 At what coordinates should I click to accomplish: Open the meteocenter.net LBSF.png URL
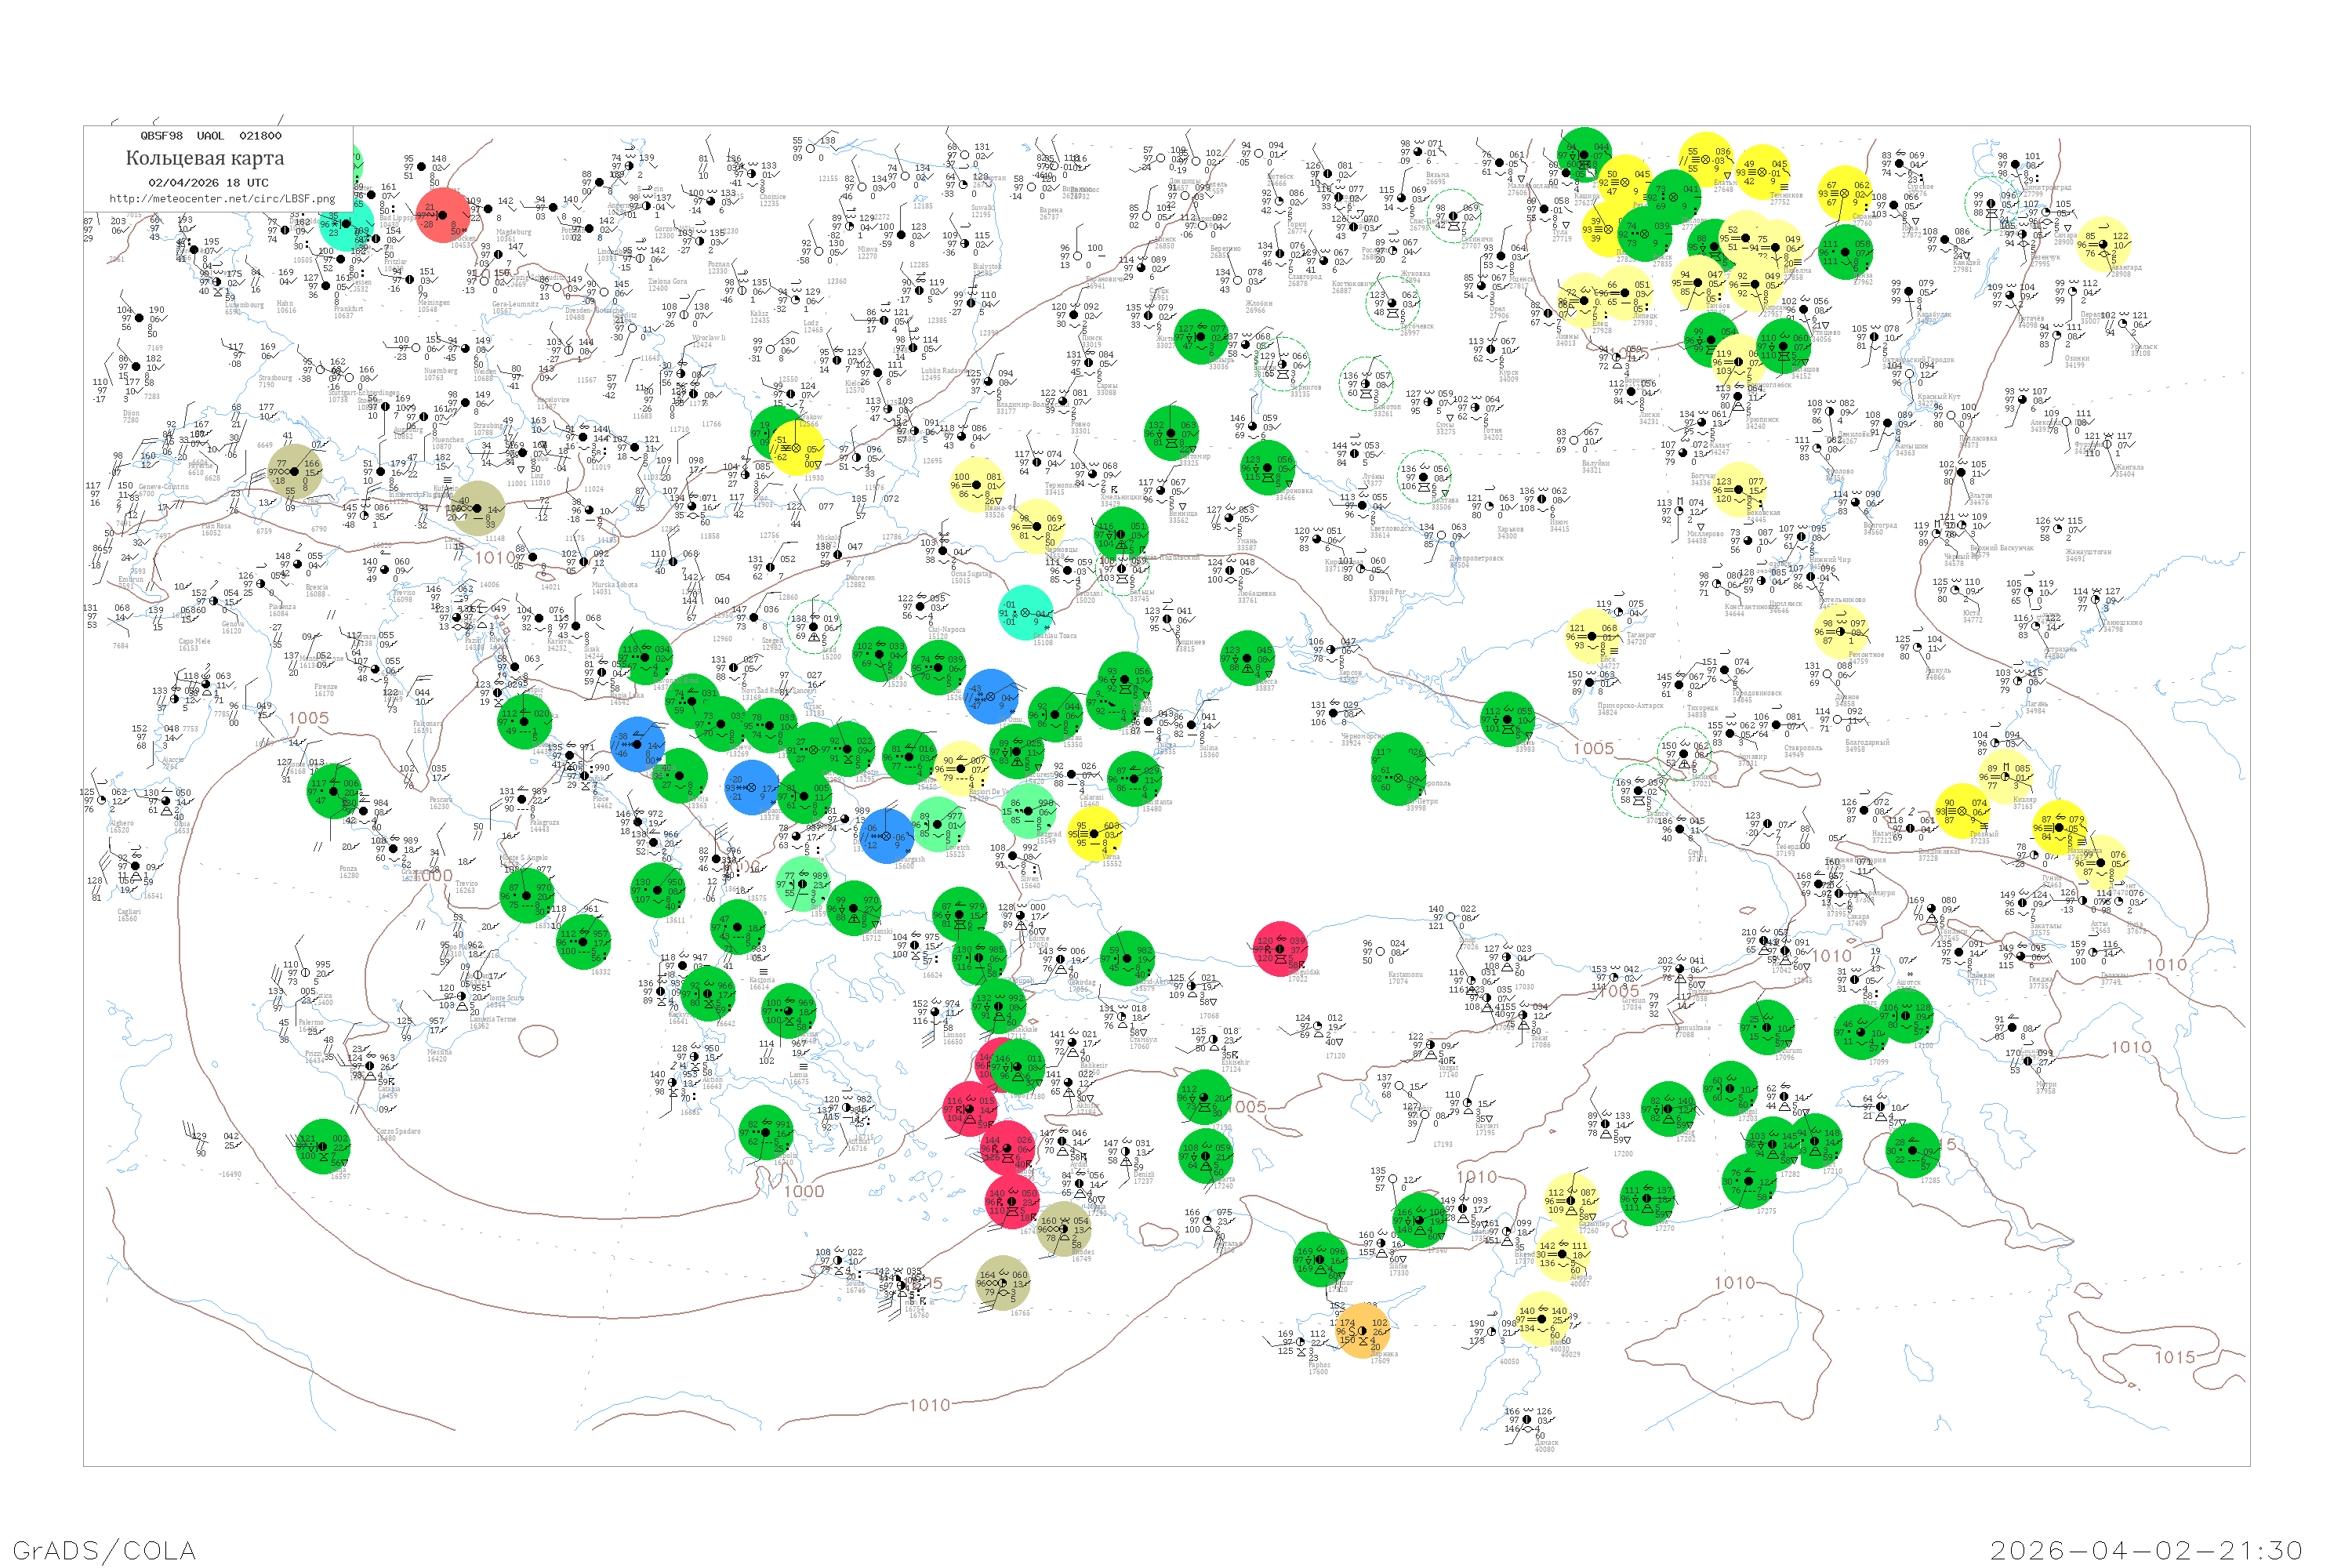222,198
